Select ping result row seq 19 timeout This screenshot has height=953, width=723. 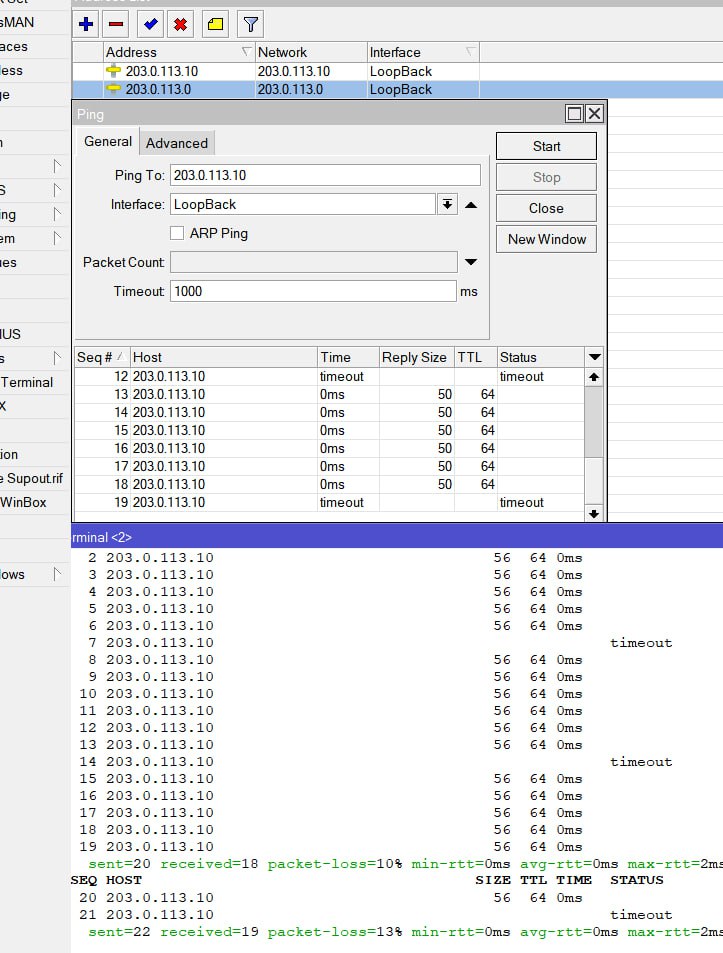point(329,503)
